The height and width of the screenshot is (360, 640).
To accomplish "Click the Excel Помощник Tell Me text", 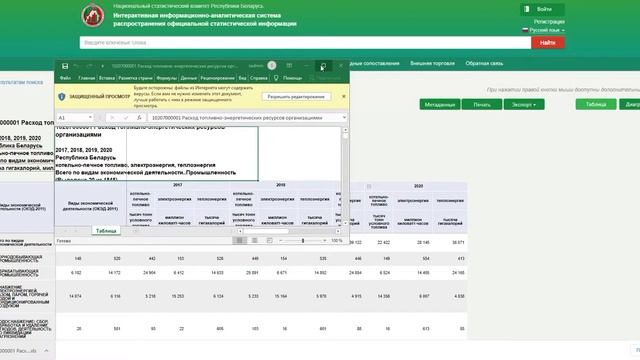I will [x=293, y=78].
